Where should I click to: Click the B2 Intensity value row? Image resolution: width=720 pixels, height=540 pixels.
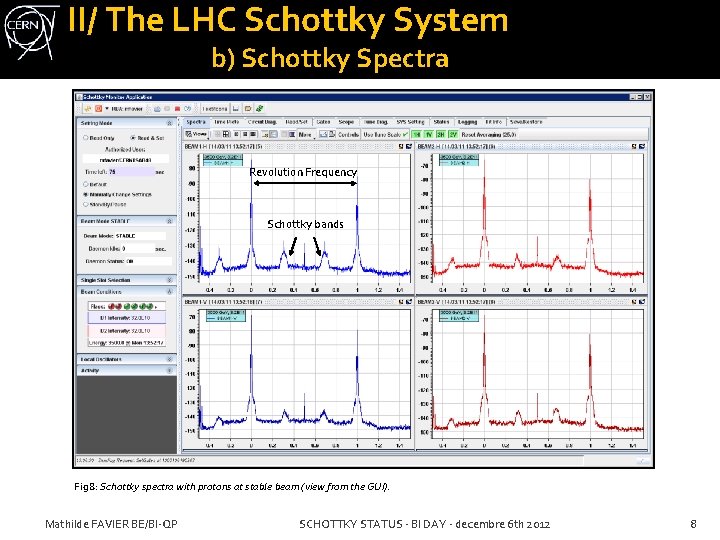127,331
